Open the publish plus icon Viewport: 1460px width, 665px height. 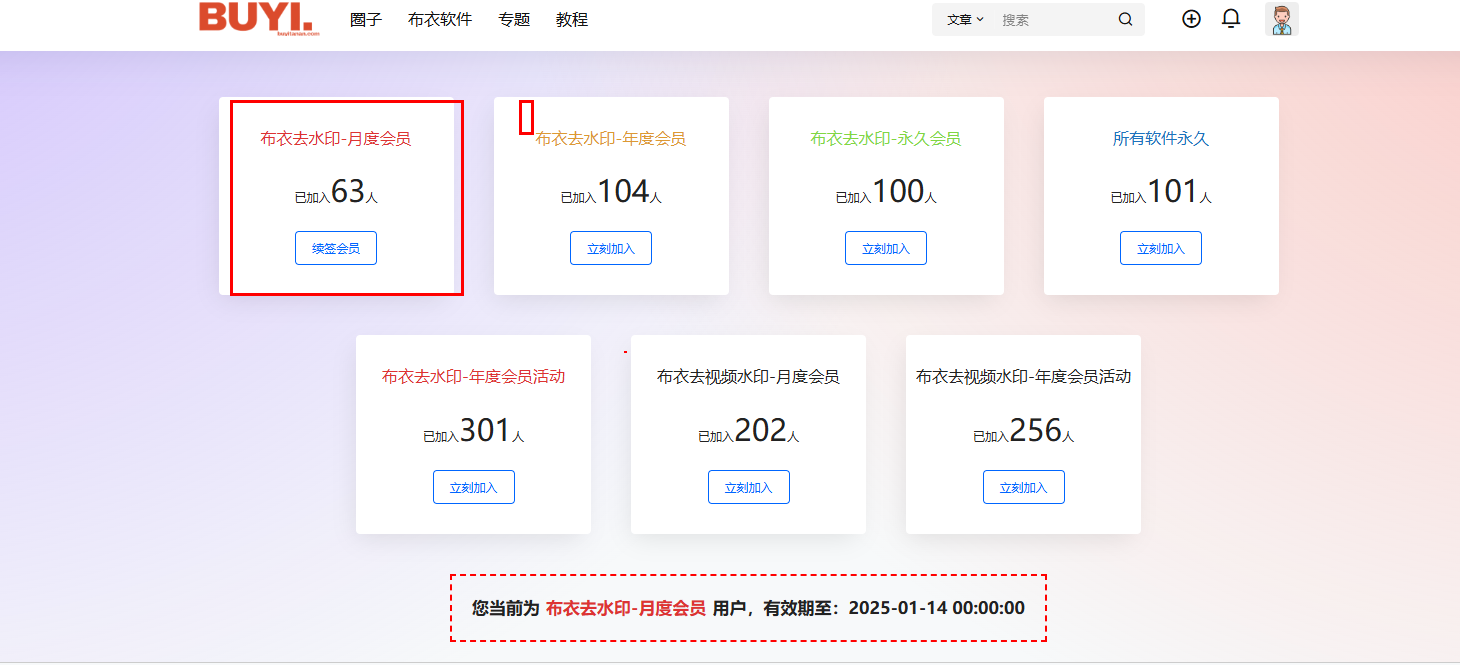click(x=1191, y=18)
